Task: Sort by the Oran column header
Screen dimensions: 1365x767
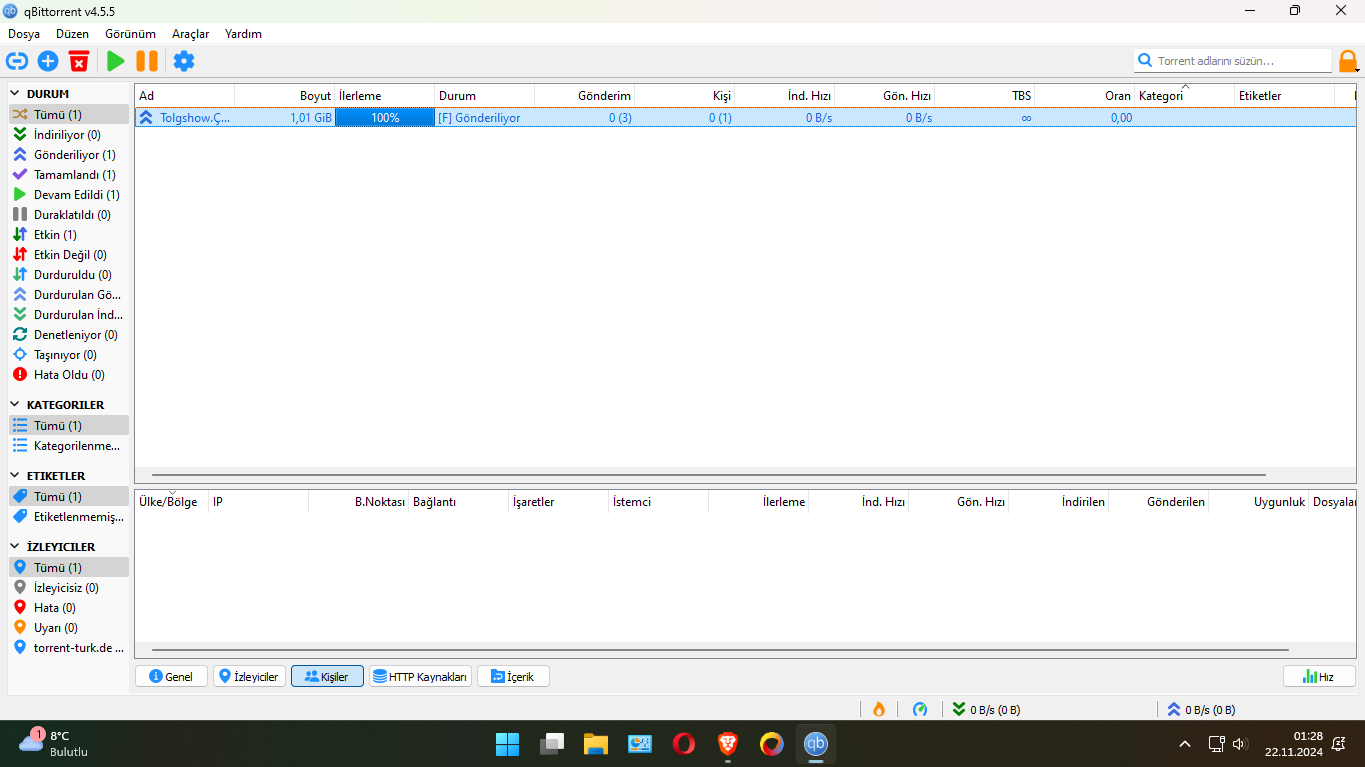Action: (x=1085, y=96)
